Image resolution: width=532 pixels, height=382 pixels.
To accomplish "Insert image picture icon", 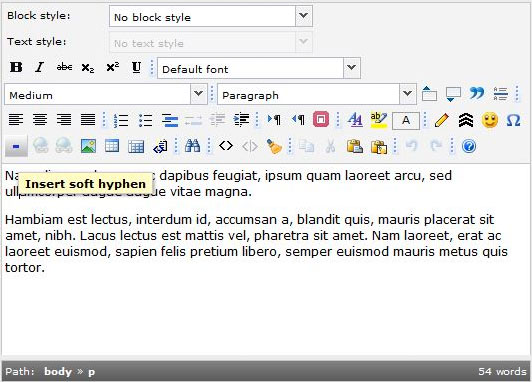I will point(88,146).
